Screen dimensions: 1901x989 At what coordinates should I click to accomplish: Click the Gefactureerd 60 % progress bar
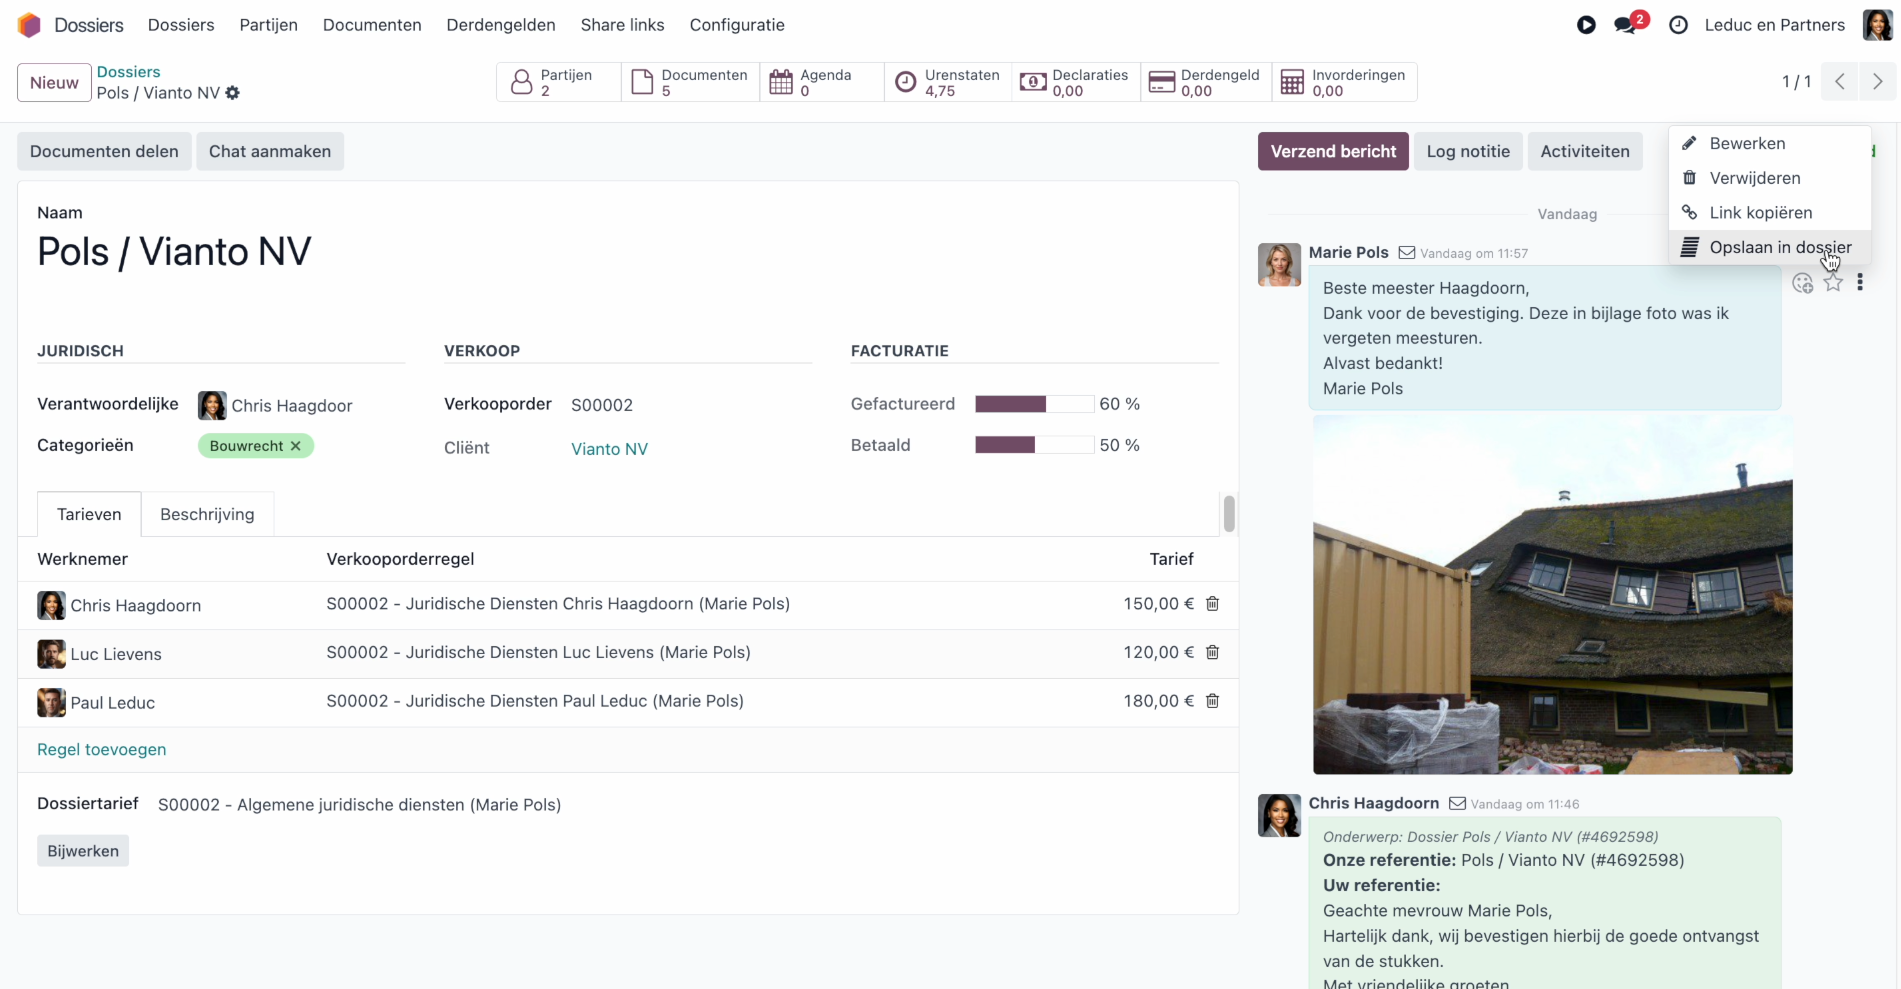pyautogui.click(x=1034, y=404)
